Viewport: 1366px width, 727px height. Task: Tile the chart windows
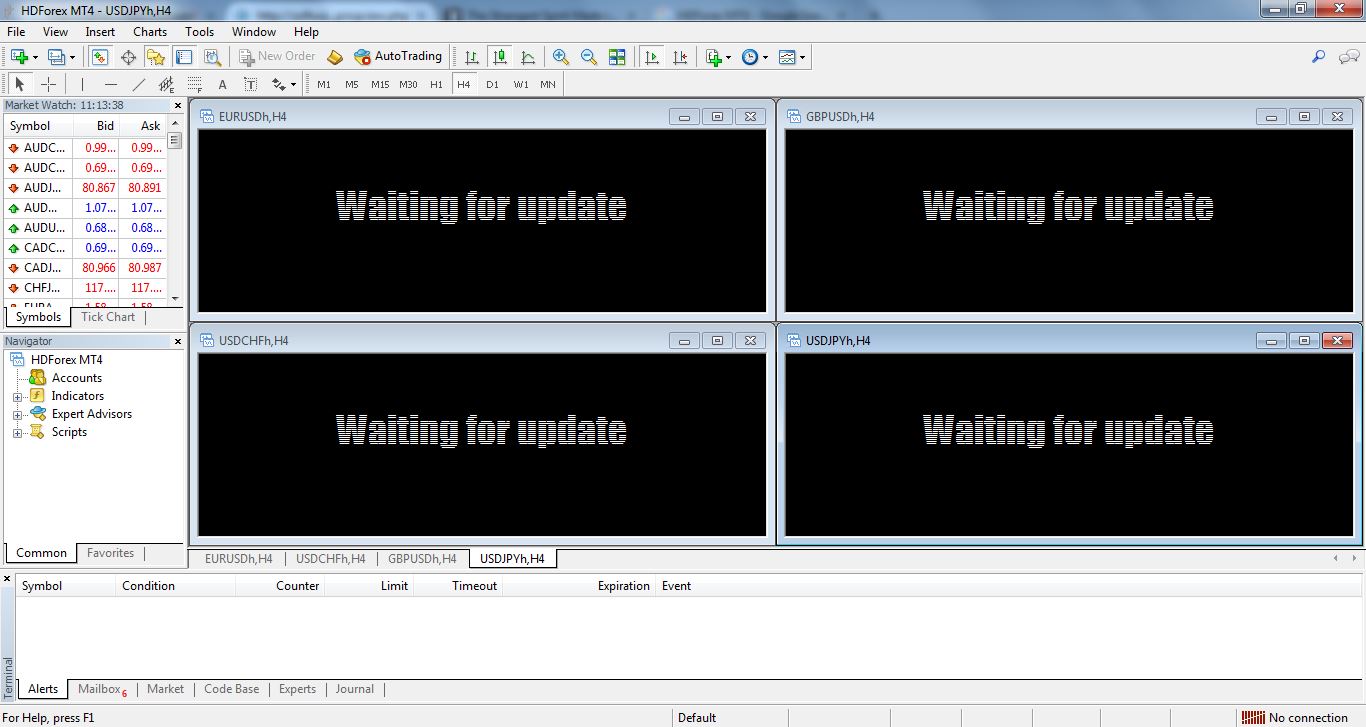click(618, 57)
